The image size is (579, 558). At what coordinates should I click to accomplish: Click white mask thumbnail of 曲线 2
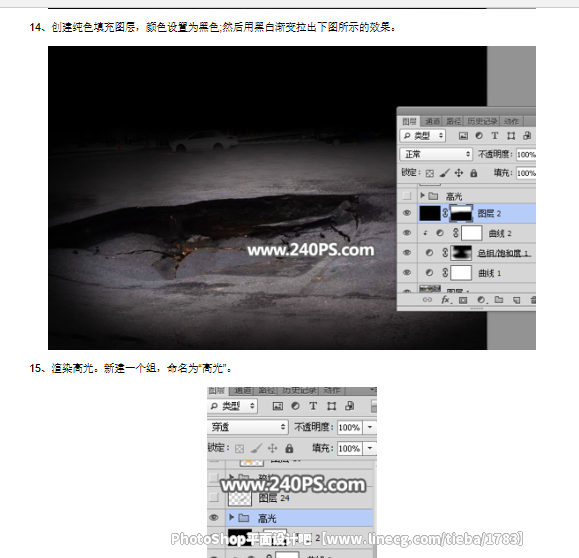pyautogui.click(x=472, y=233)
